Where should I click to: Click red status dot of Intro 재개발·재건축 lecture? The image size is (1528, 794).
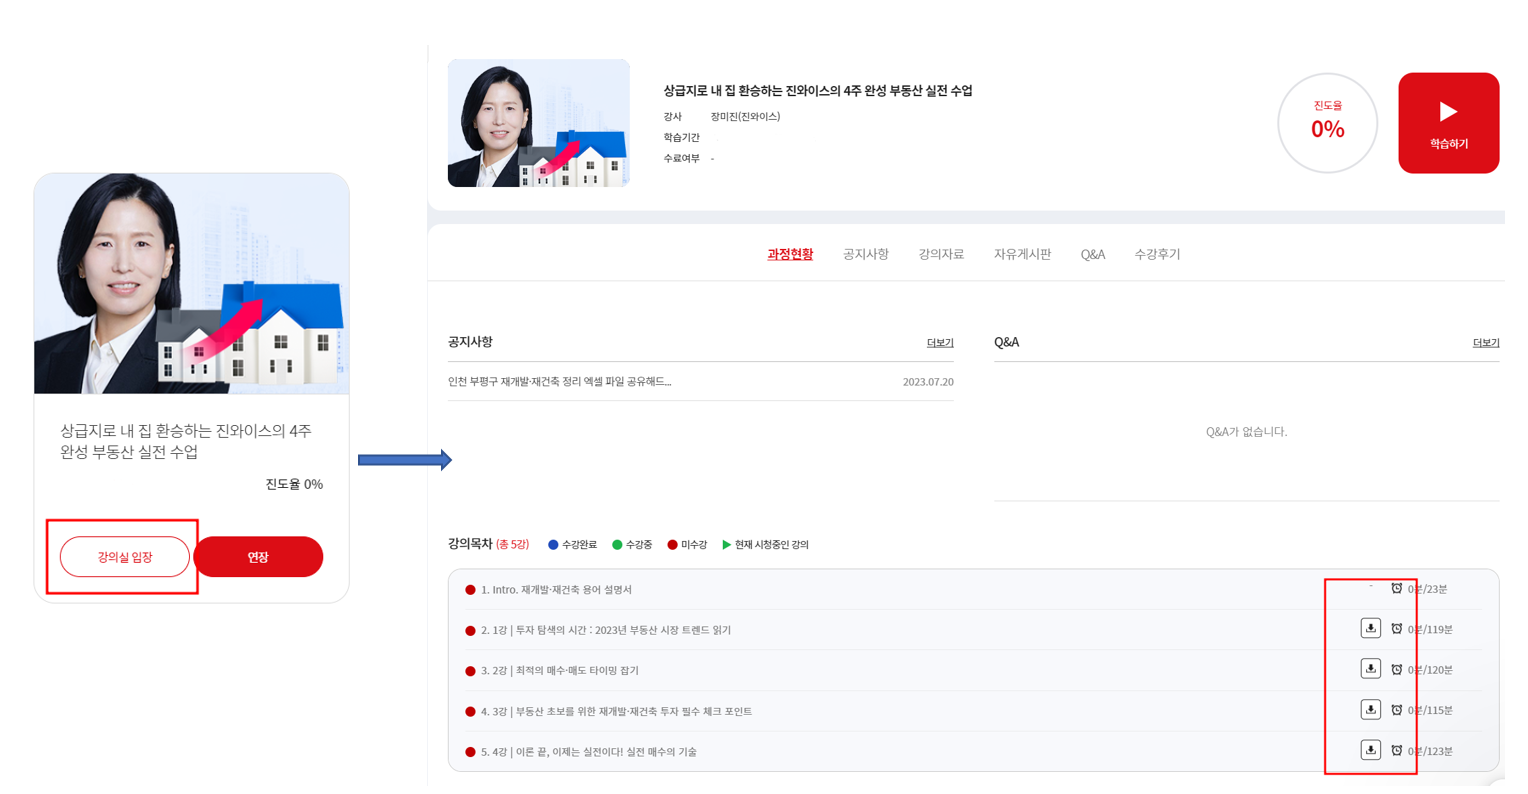click(x=470, y=590)
